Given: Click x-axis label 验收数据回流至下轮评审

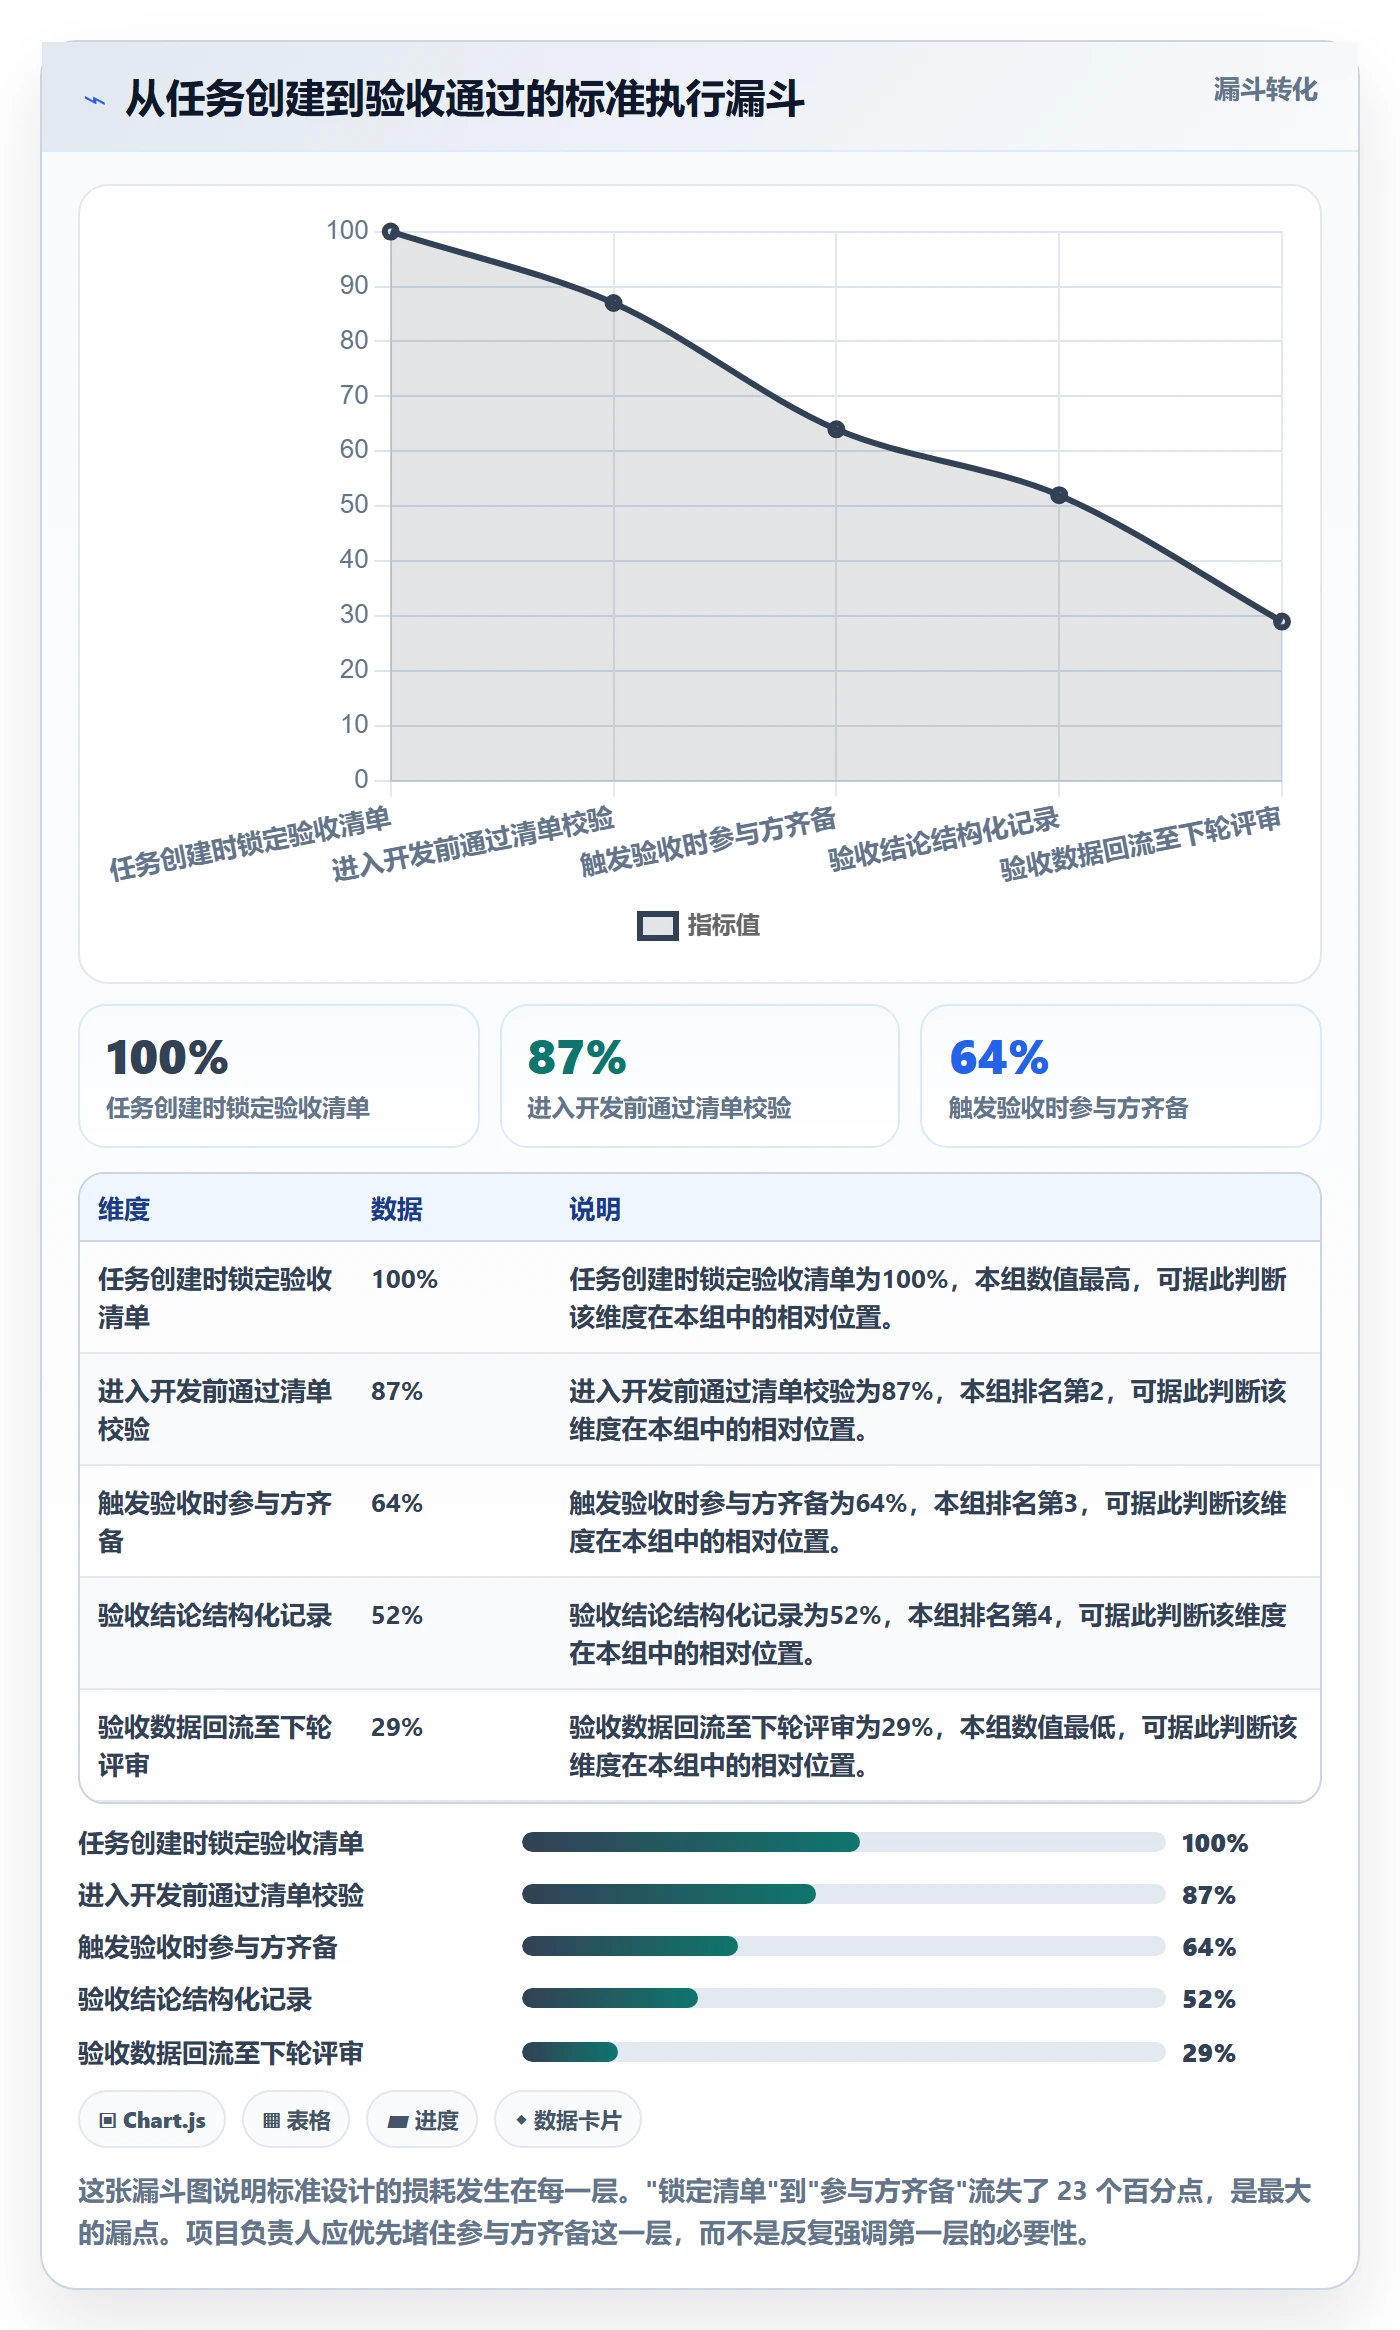Looking at the screenshot, I should (1141, 844).
